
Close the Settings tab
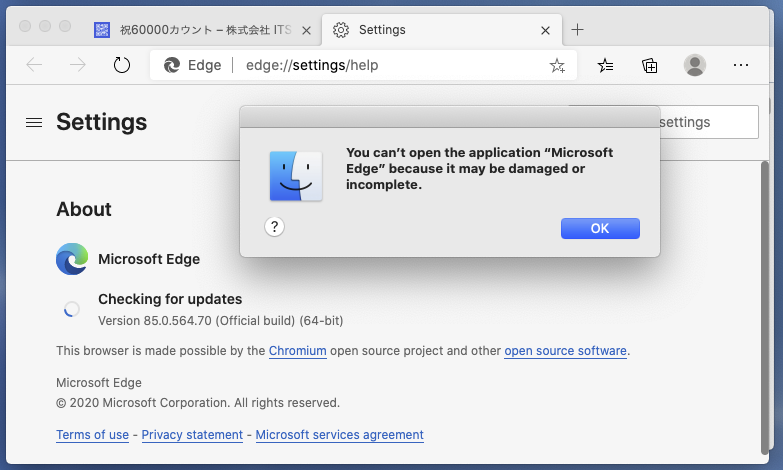click(545, 30)
